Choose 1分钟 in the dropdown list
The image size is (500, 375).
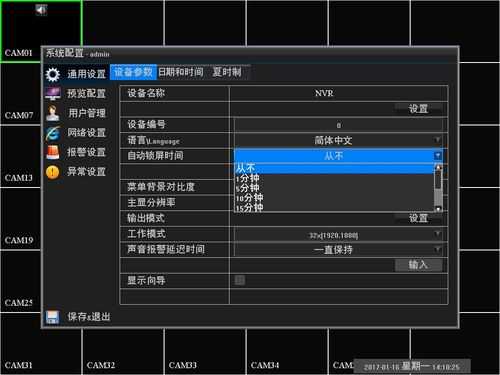334,178
